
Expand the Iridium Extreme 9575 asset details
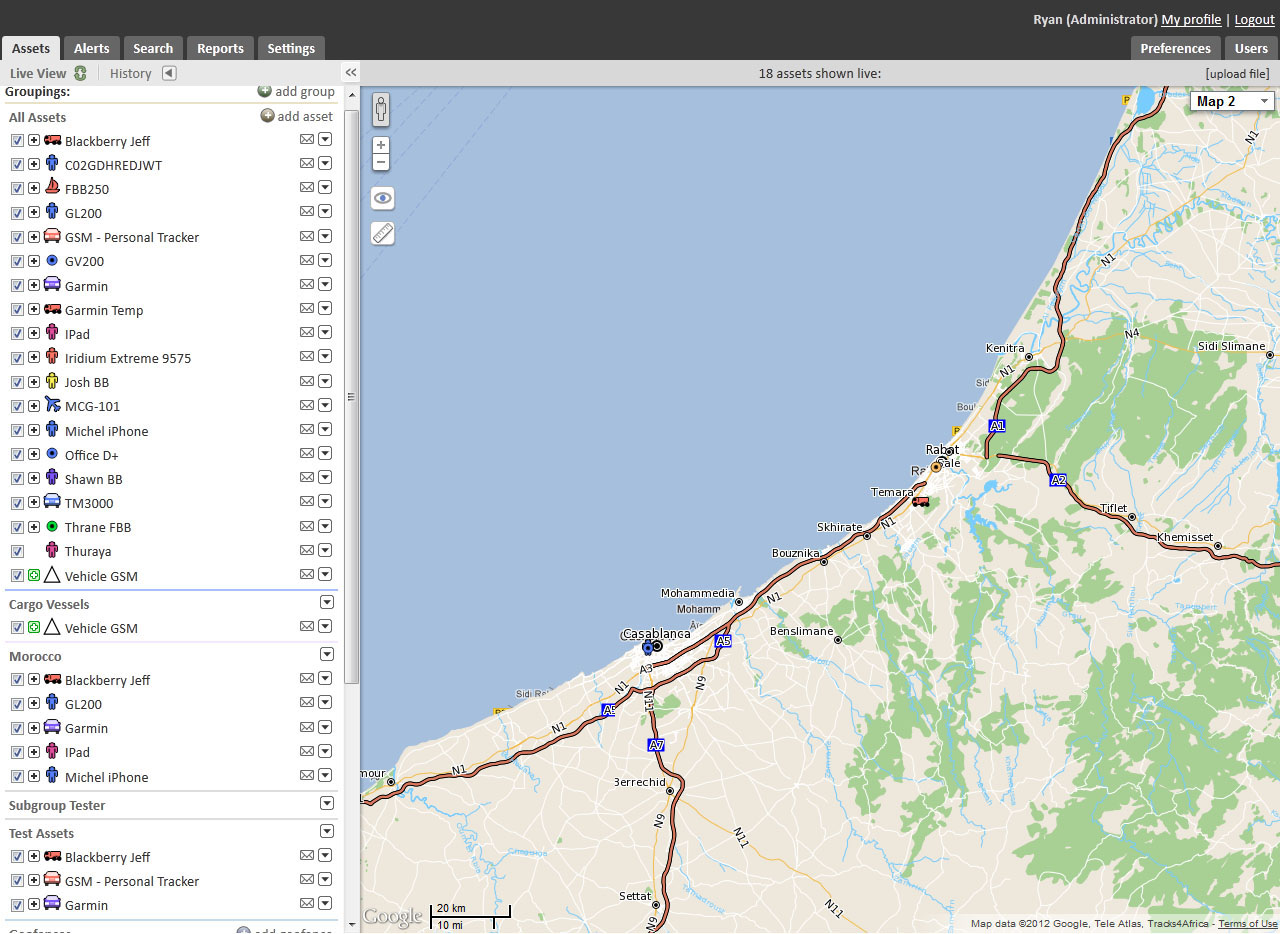tap(34, 358)
